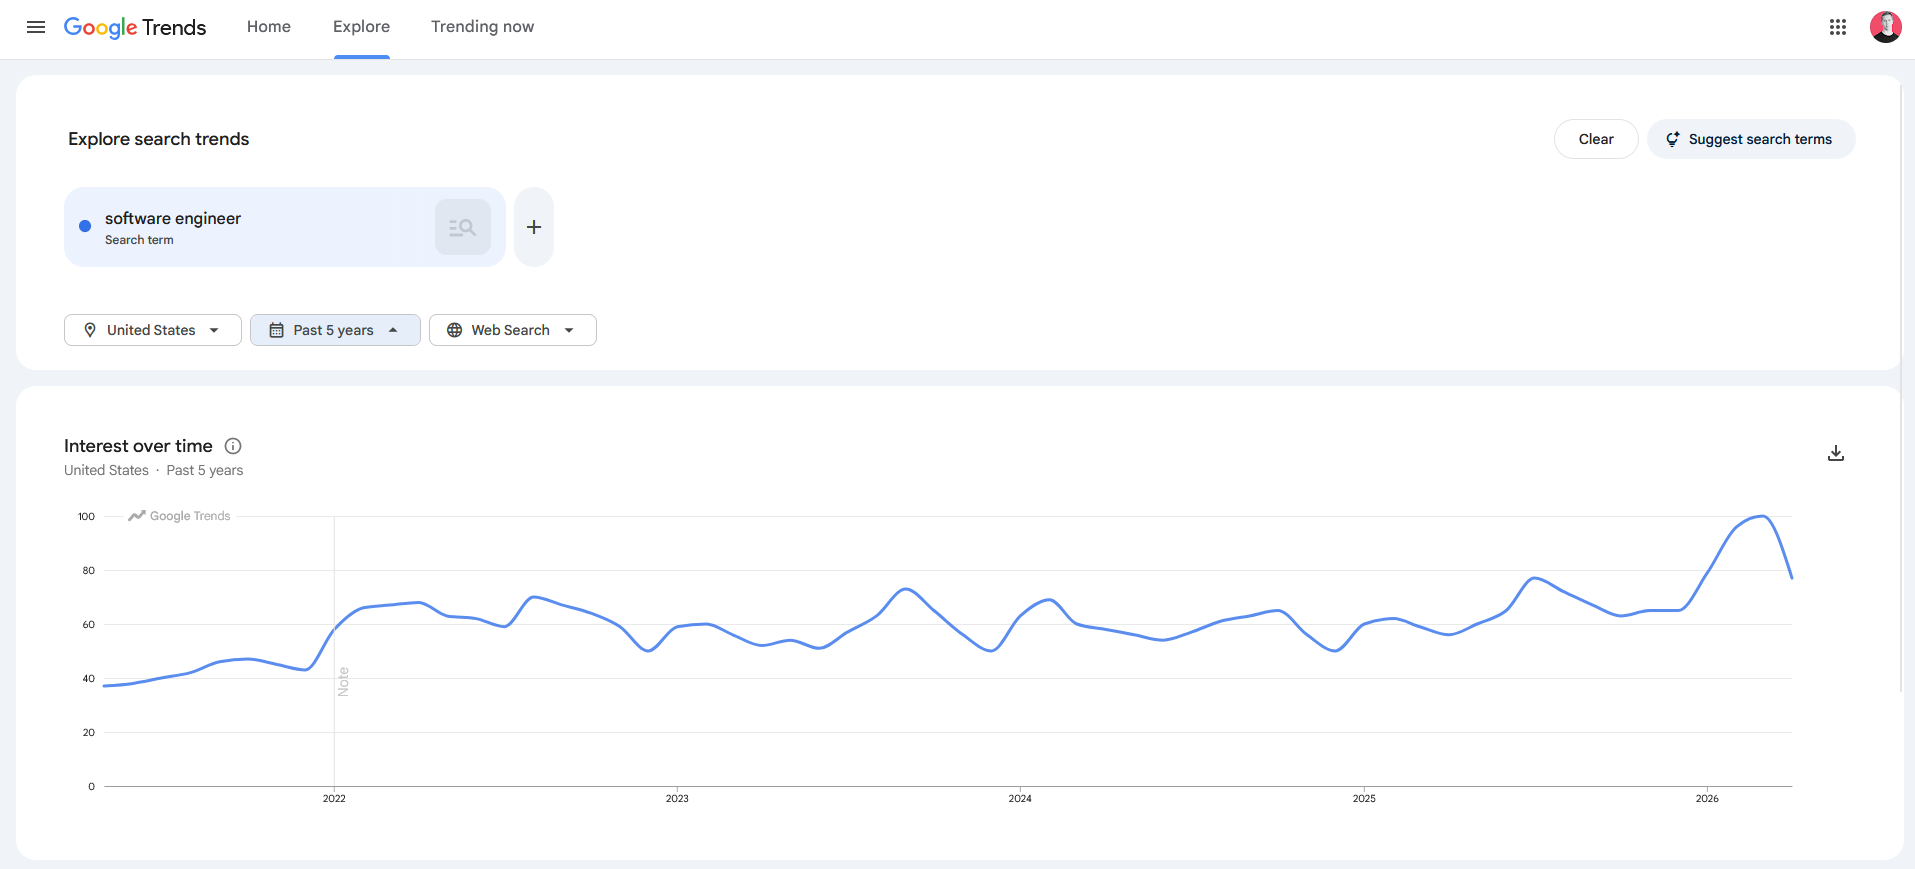Click the blue software engineer color dot
Viewport: 1915px width, 869px height.
pyautogui.click(x=85, y=226)
